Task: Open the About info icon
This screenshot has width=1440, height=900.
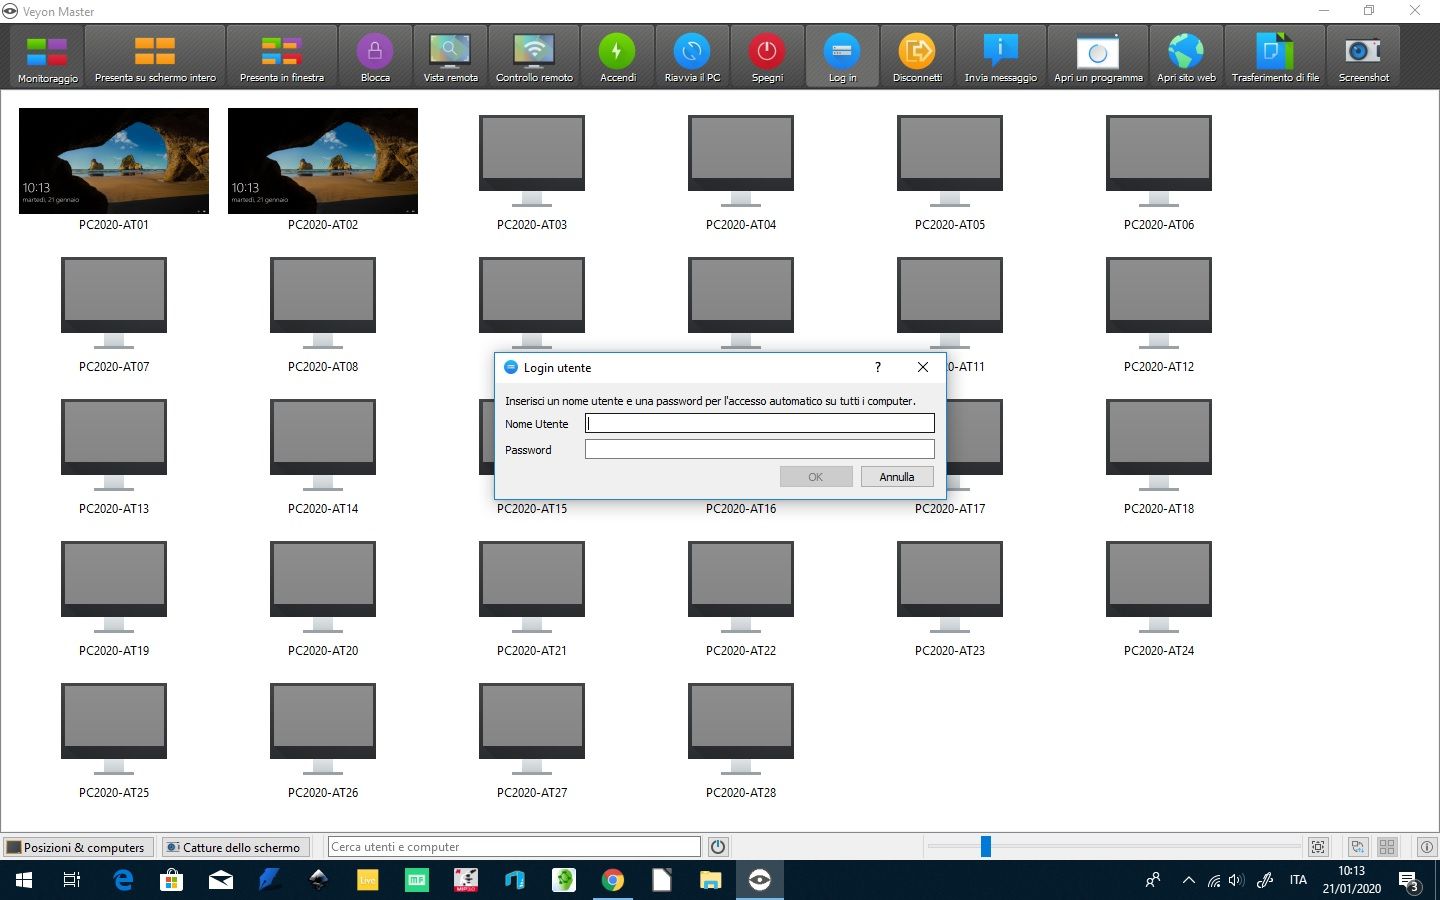Action: pos(1427,847)
